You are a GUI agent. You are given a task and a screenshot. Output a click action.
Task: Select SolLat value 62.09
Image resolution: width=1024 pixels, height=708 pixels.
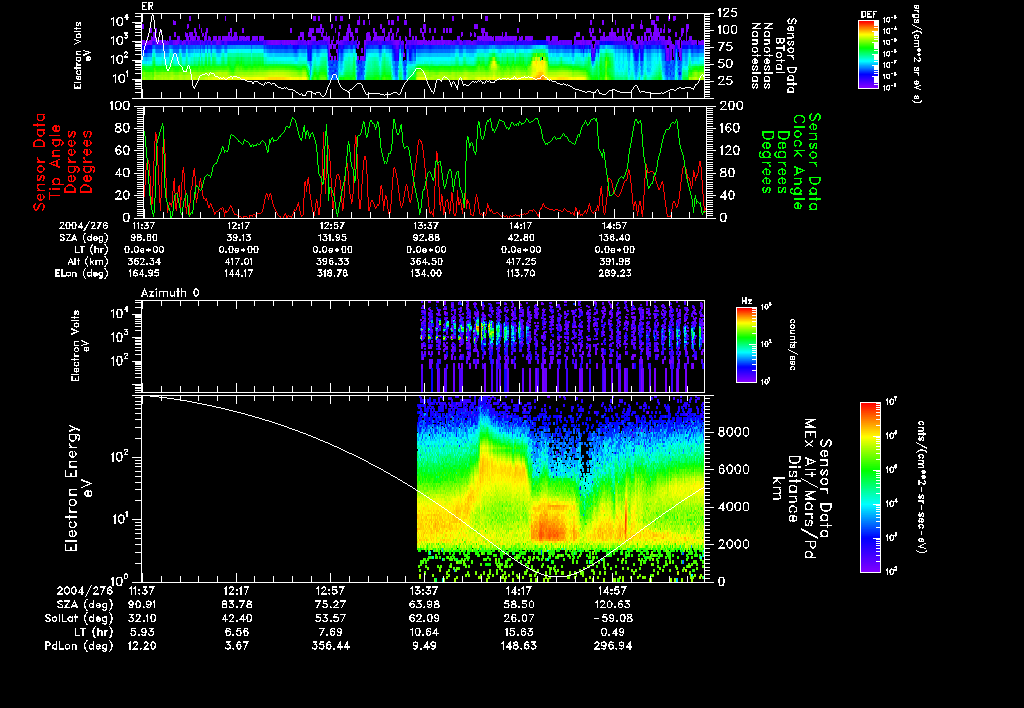(424, 618)
